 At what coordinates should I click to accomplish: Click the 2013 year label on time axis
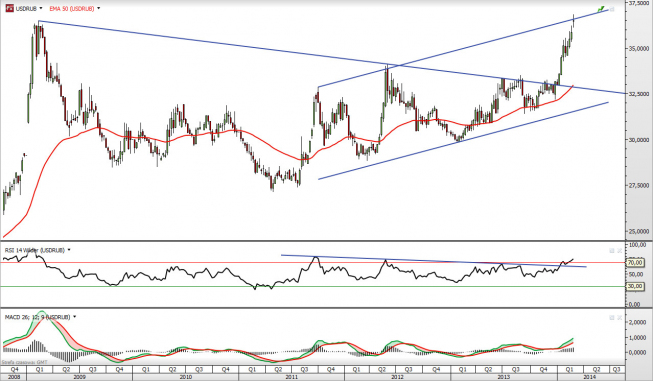503,377
